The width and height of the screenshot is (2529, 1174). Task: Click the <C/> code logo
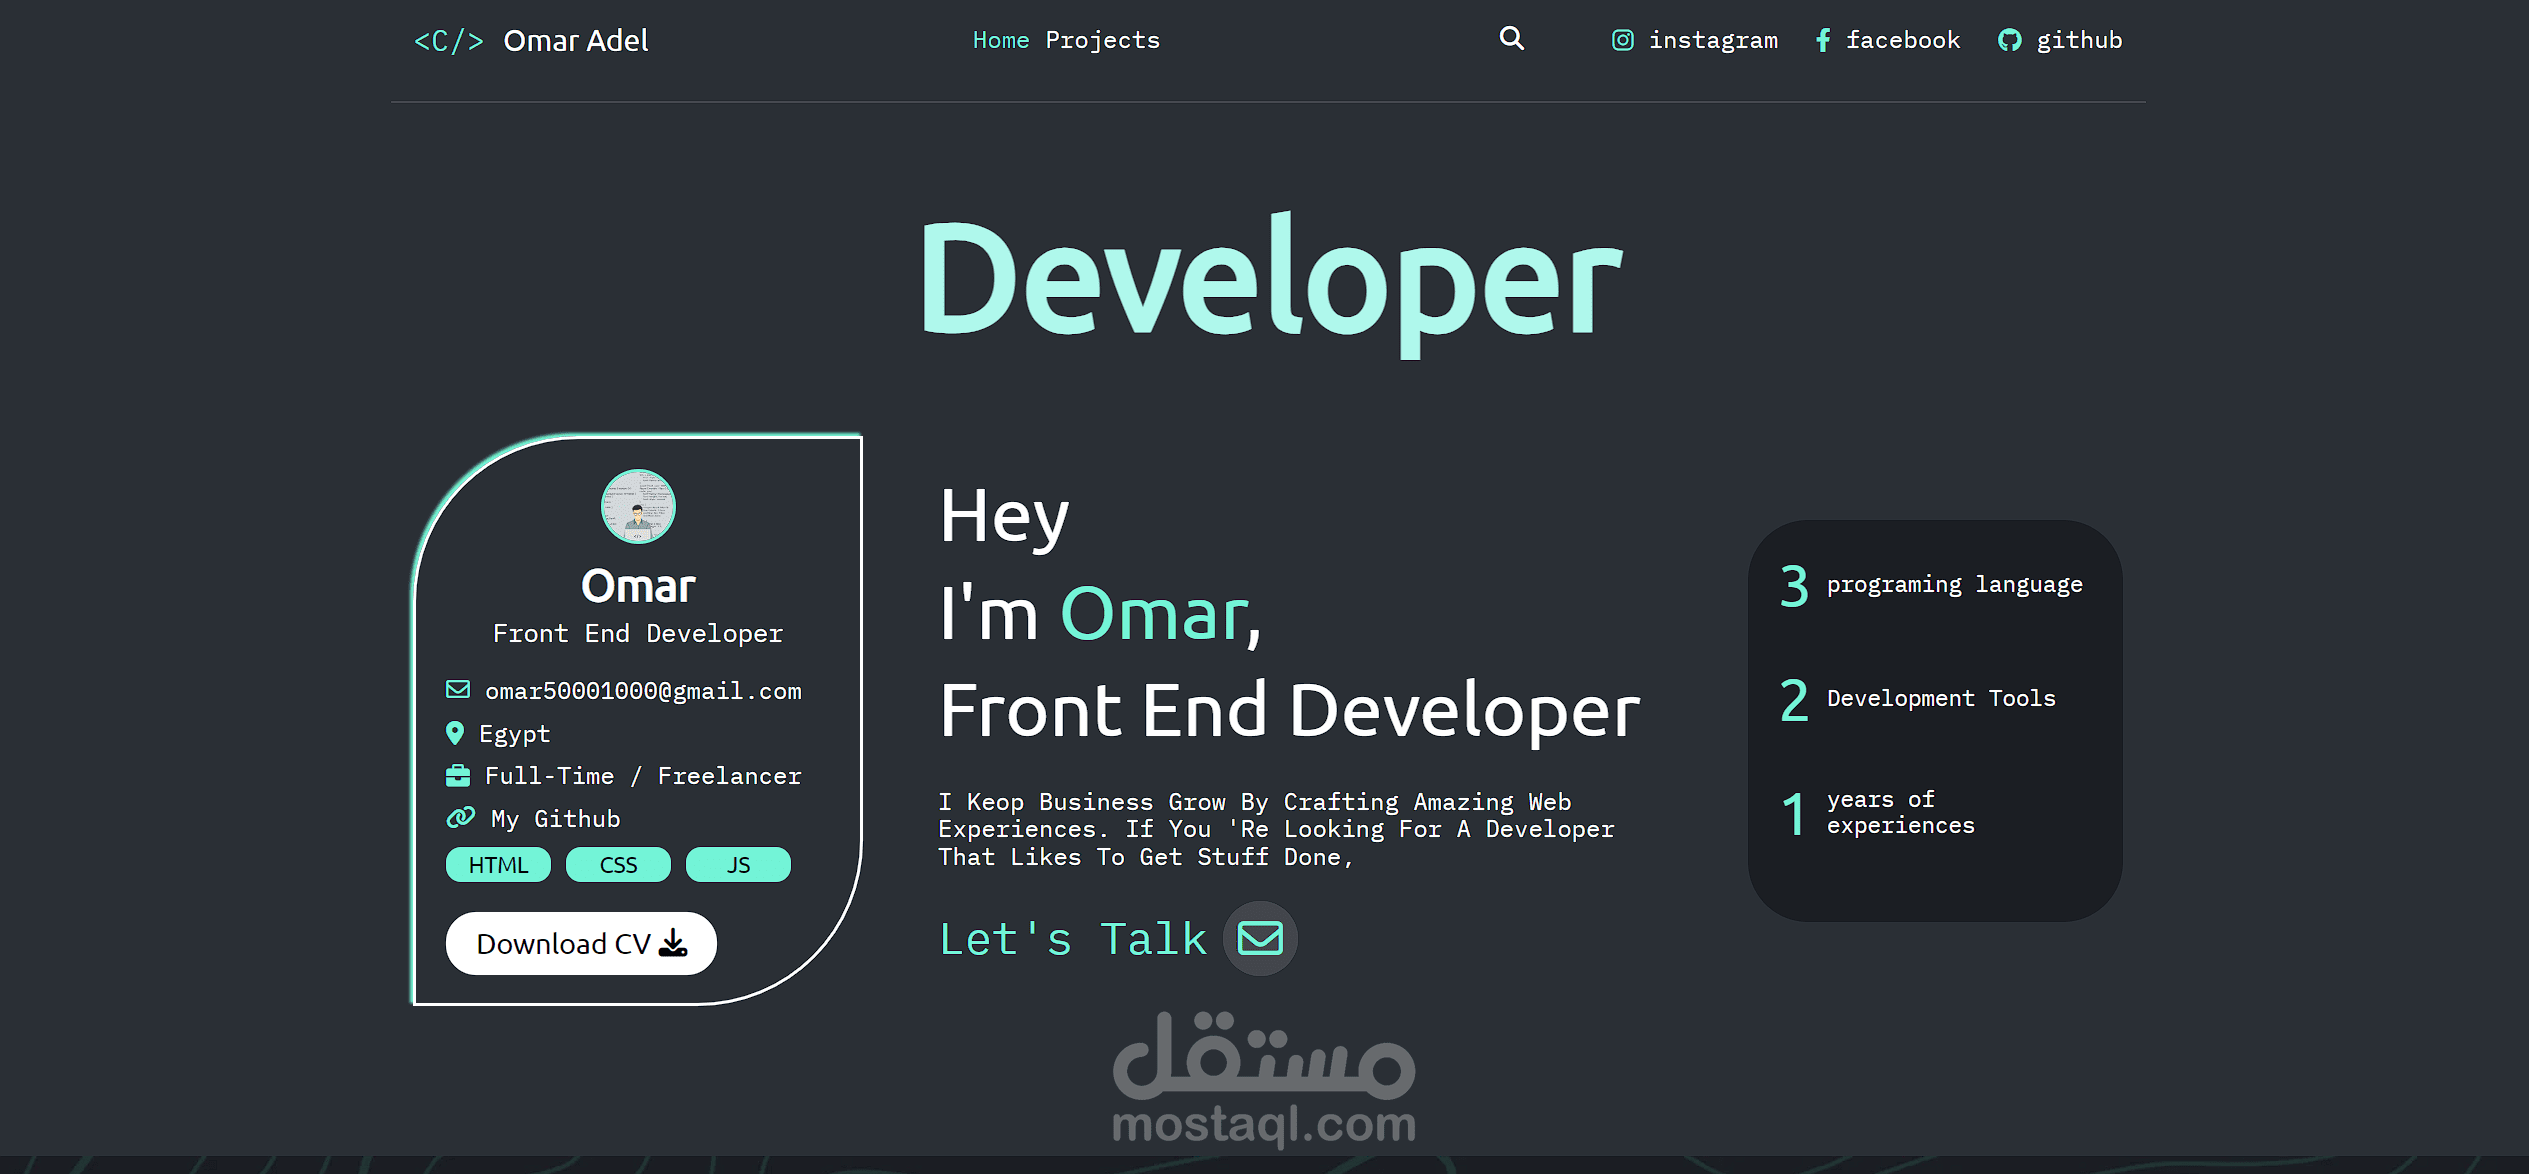(449, 41)
